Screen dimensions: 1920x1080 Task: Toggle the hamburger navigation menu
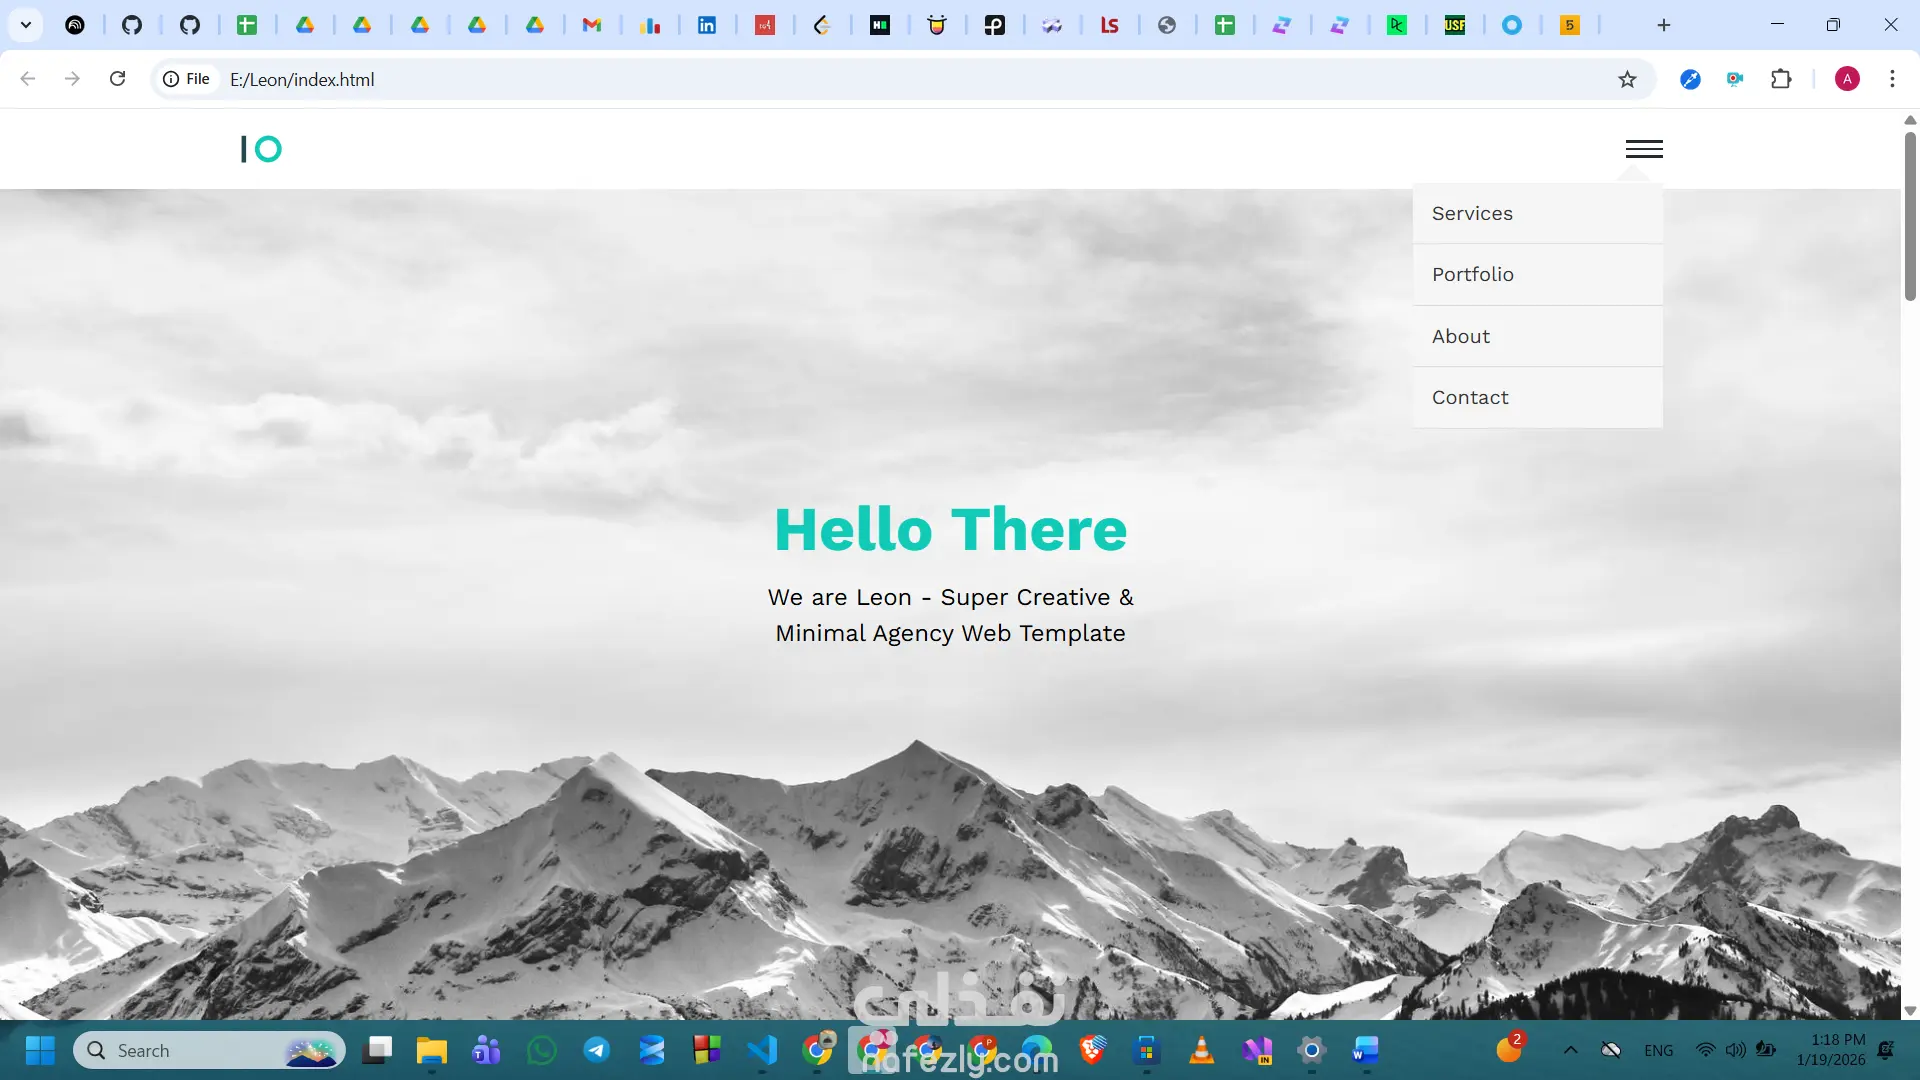coord(1644,149)
